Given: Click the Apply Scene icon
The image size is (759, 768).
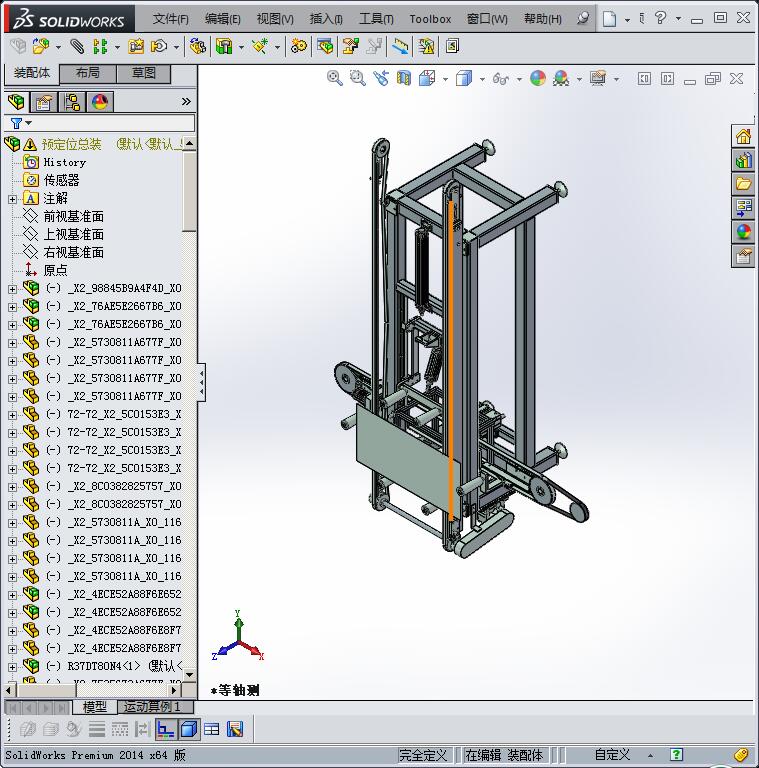Looking at the screenshot, I should point(561,78).
